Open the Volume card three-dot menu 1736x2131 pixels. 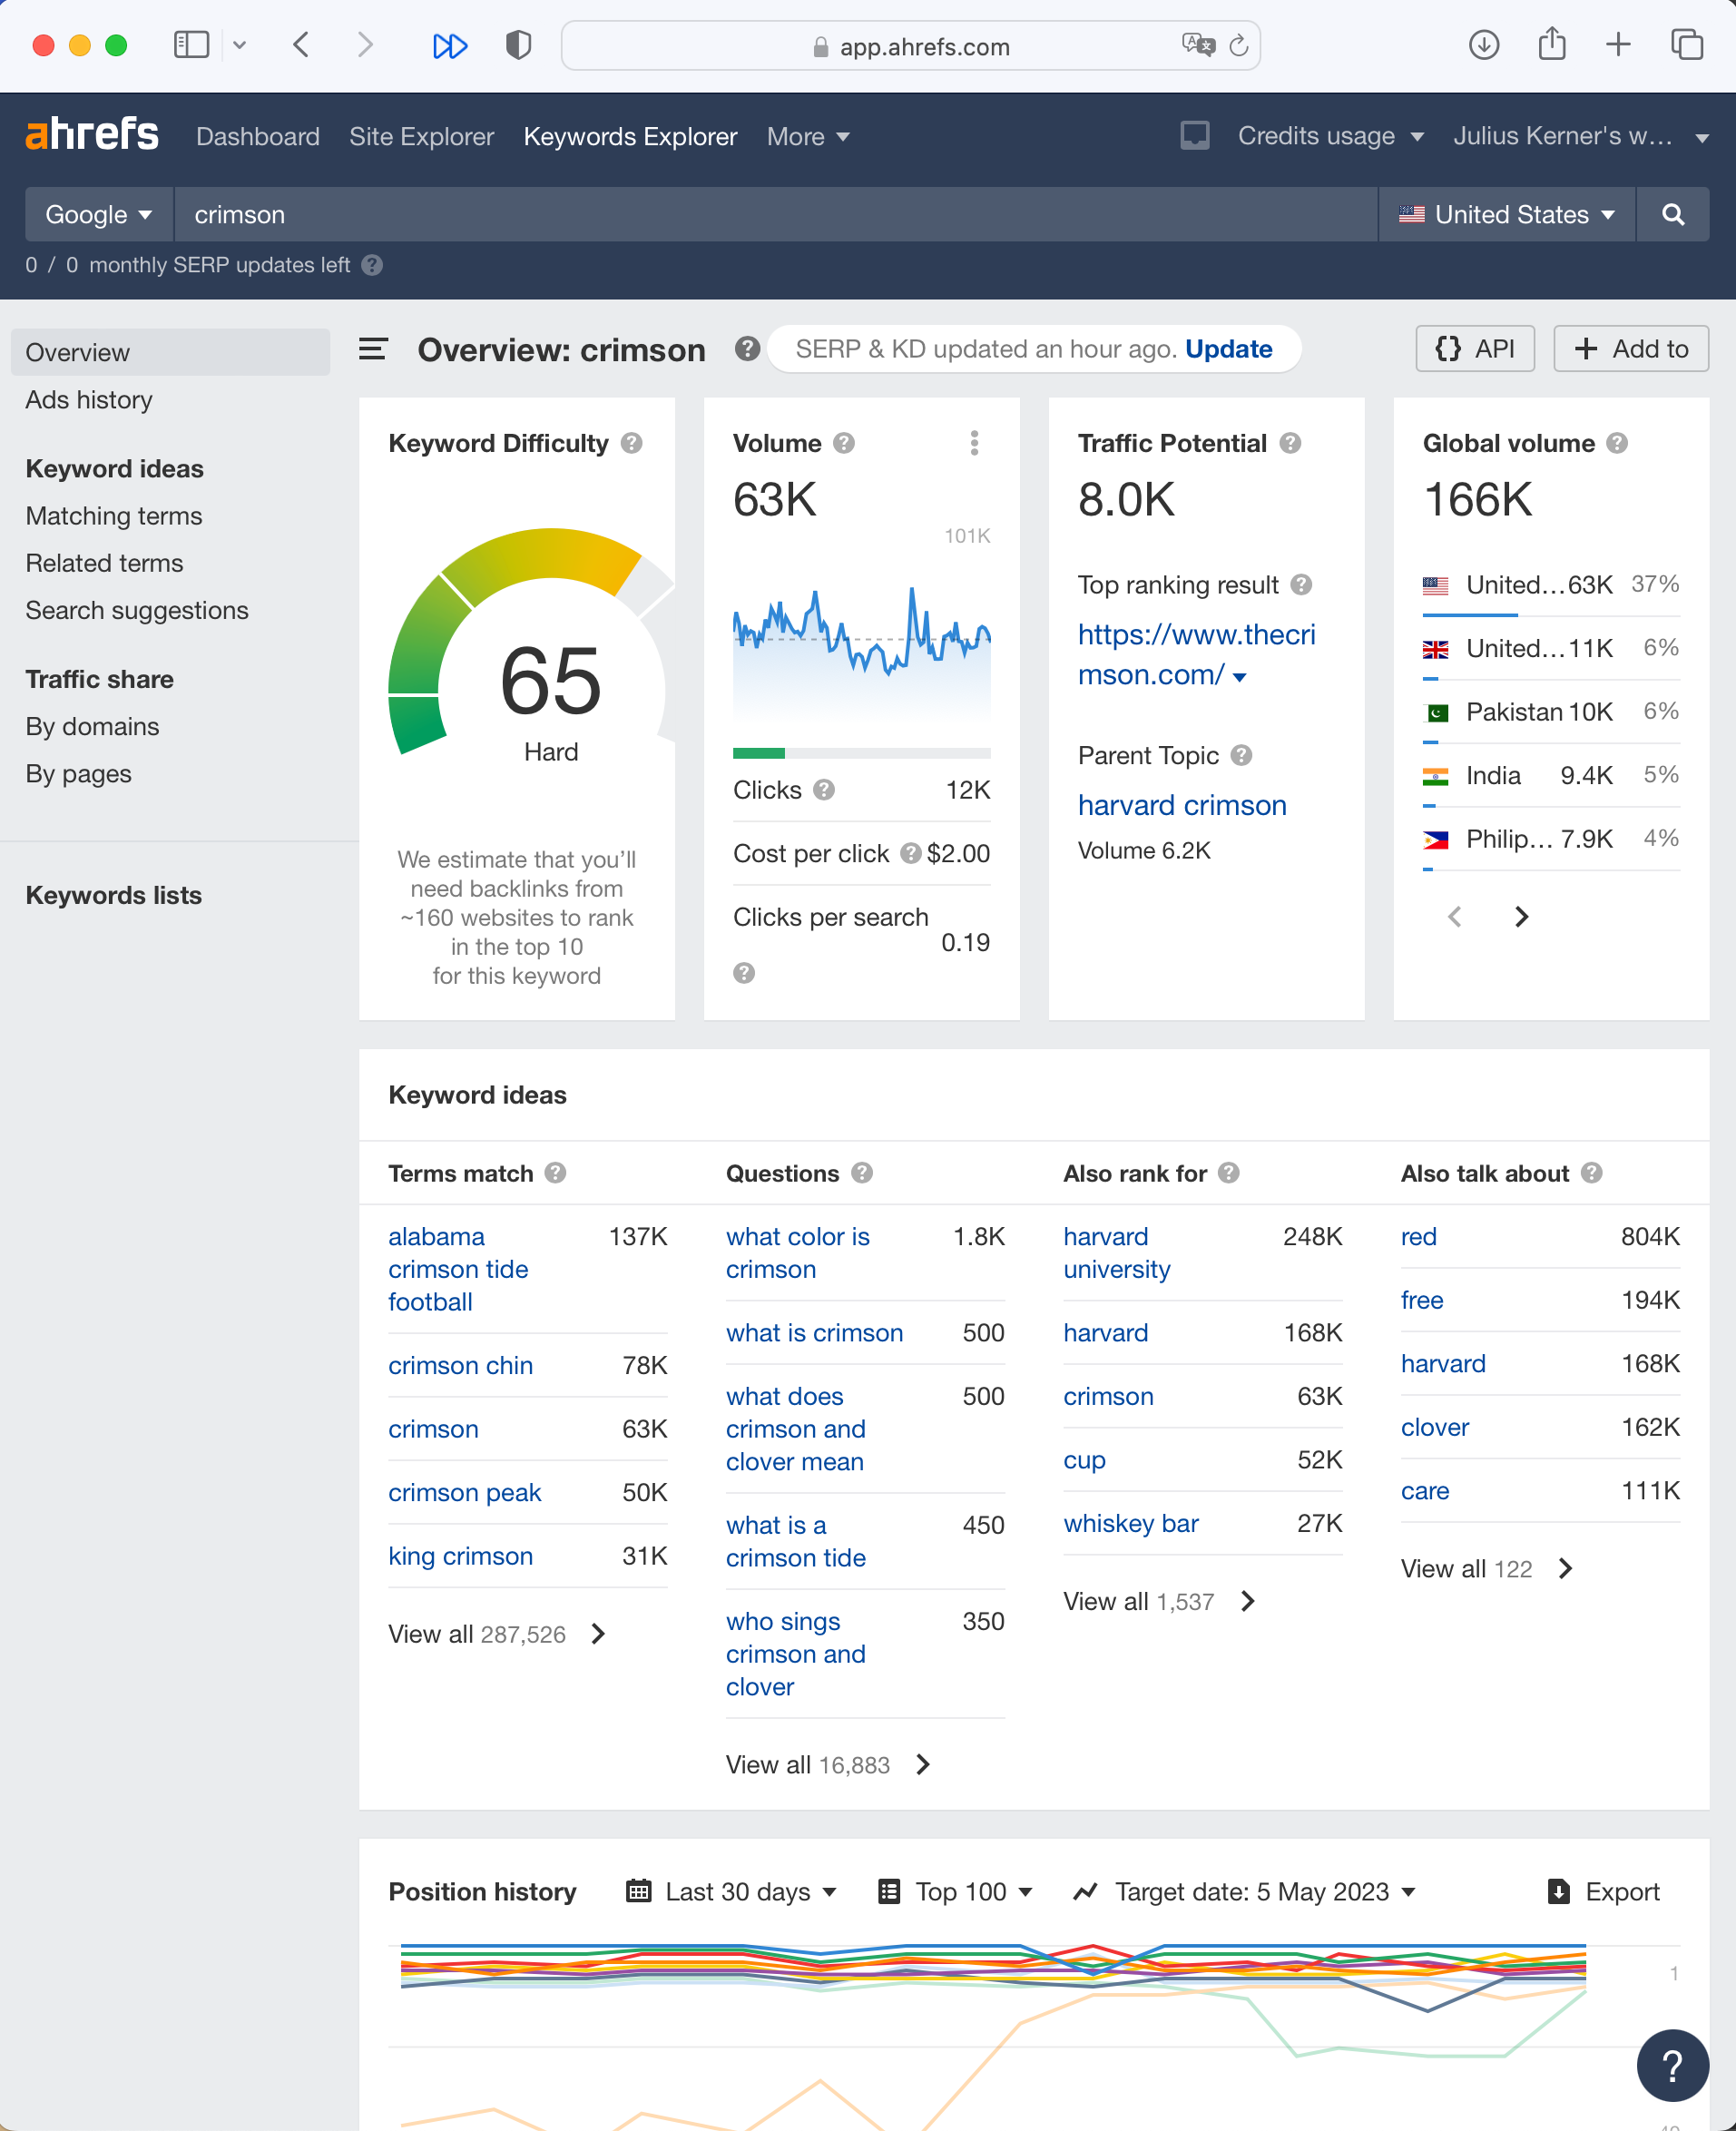(974, 443)
